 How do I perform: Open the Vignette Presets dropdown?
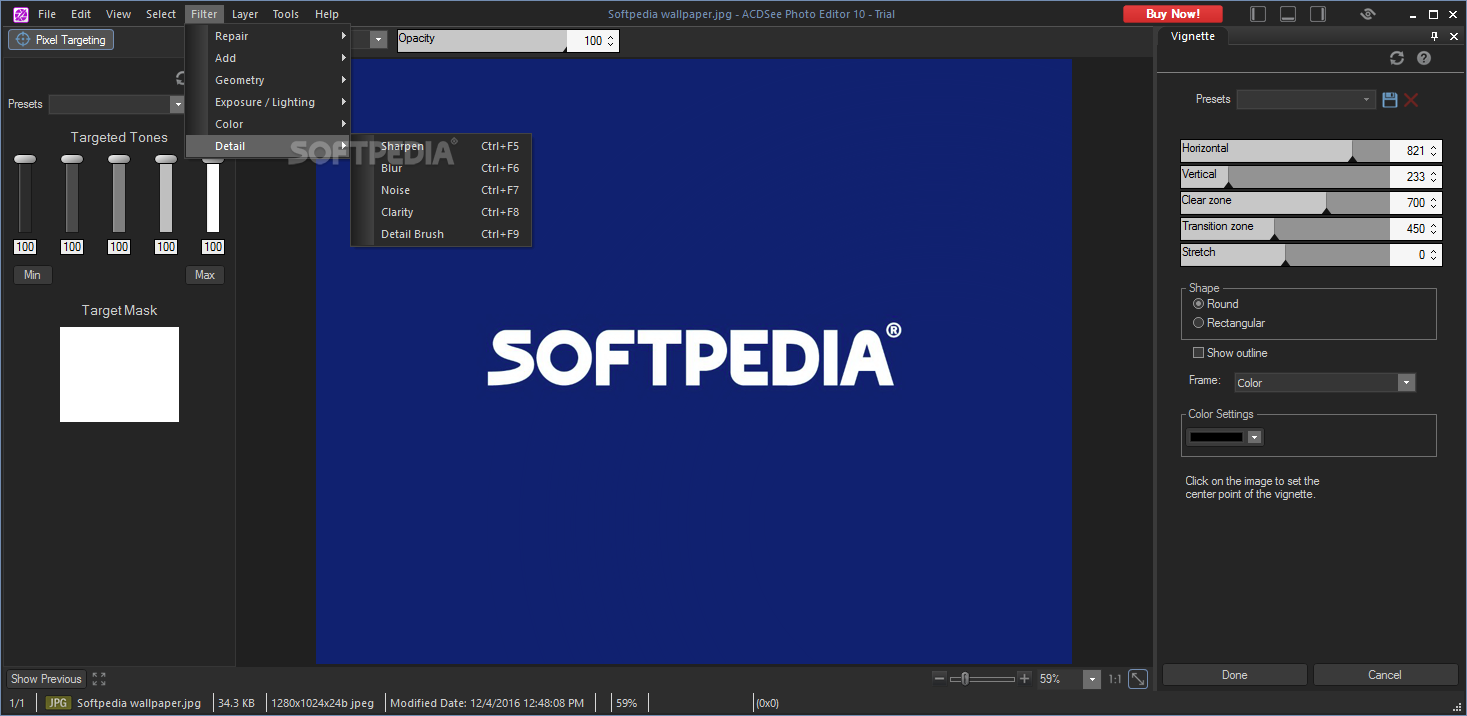click(x=1306, y=100)
